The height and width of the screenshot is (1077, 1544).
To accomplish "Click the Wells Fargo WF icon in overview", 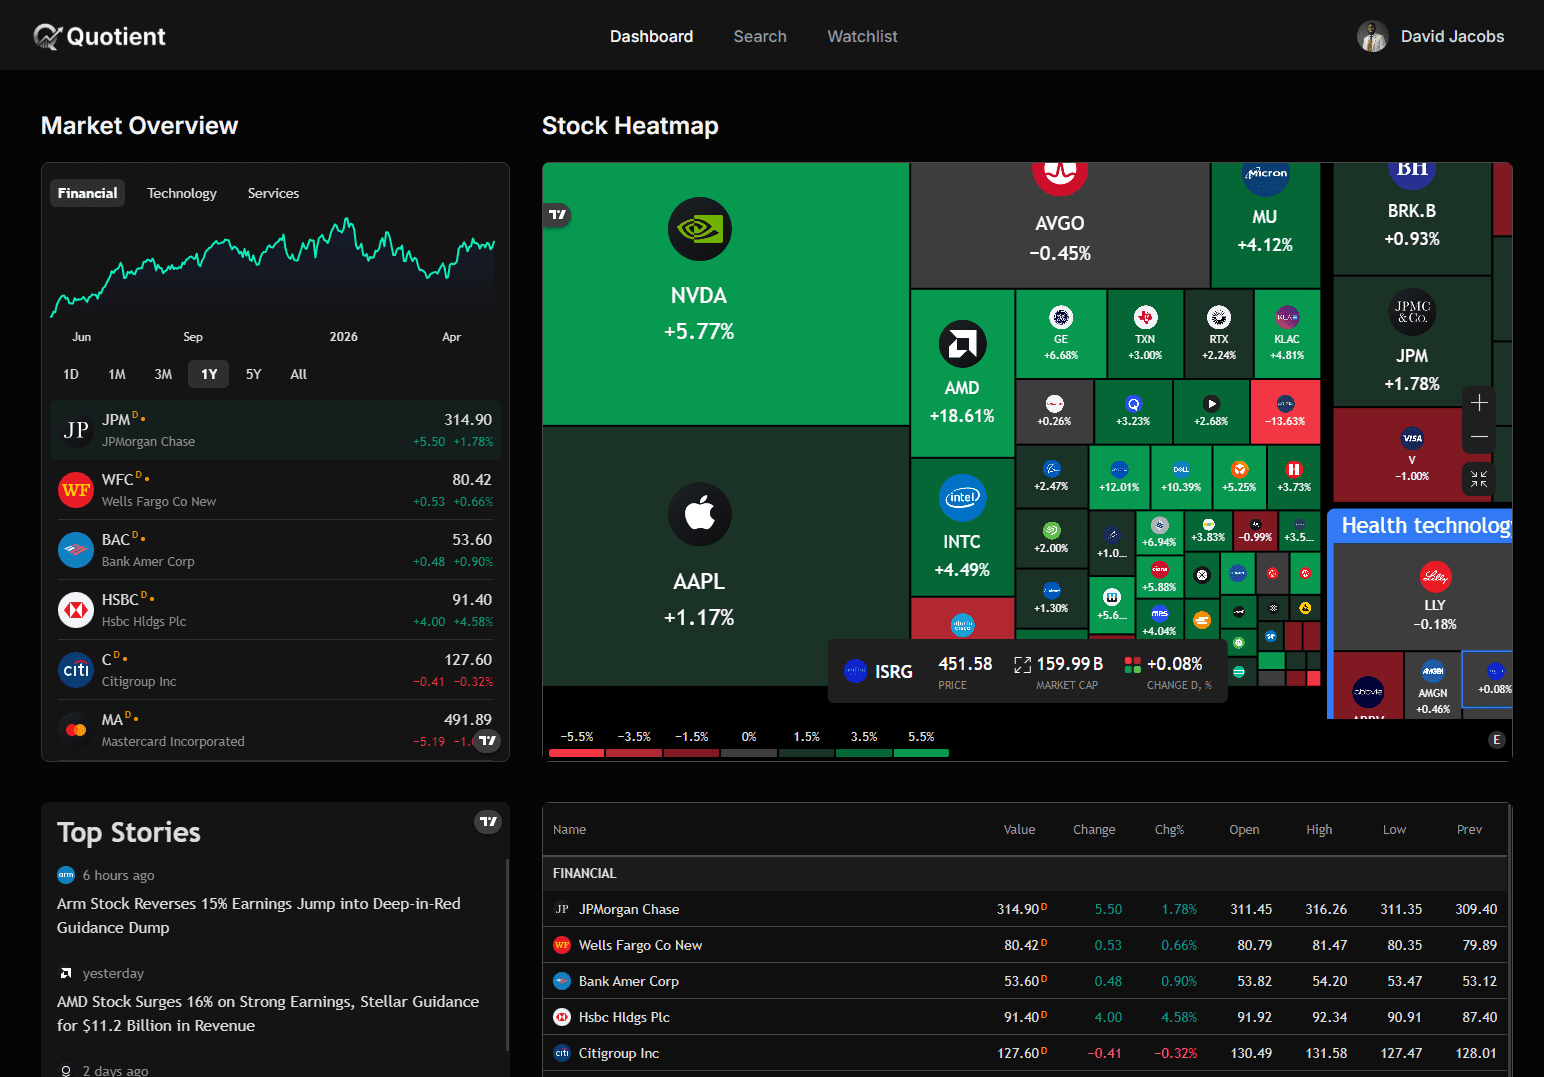I will pos(76,490).
